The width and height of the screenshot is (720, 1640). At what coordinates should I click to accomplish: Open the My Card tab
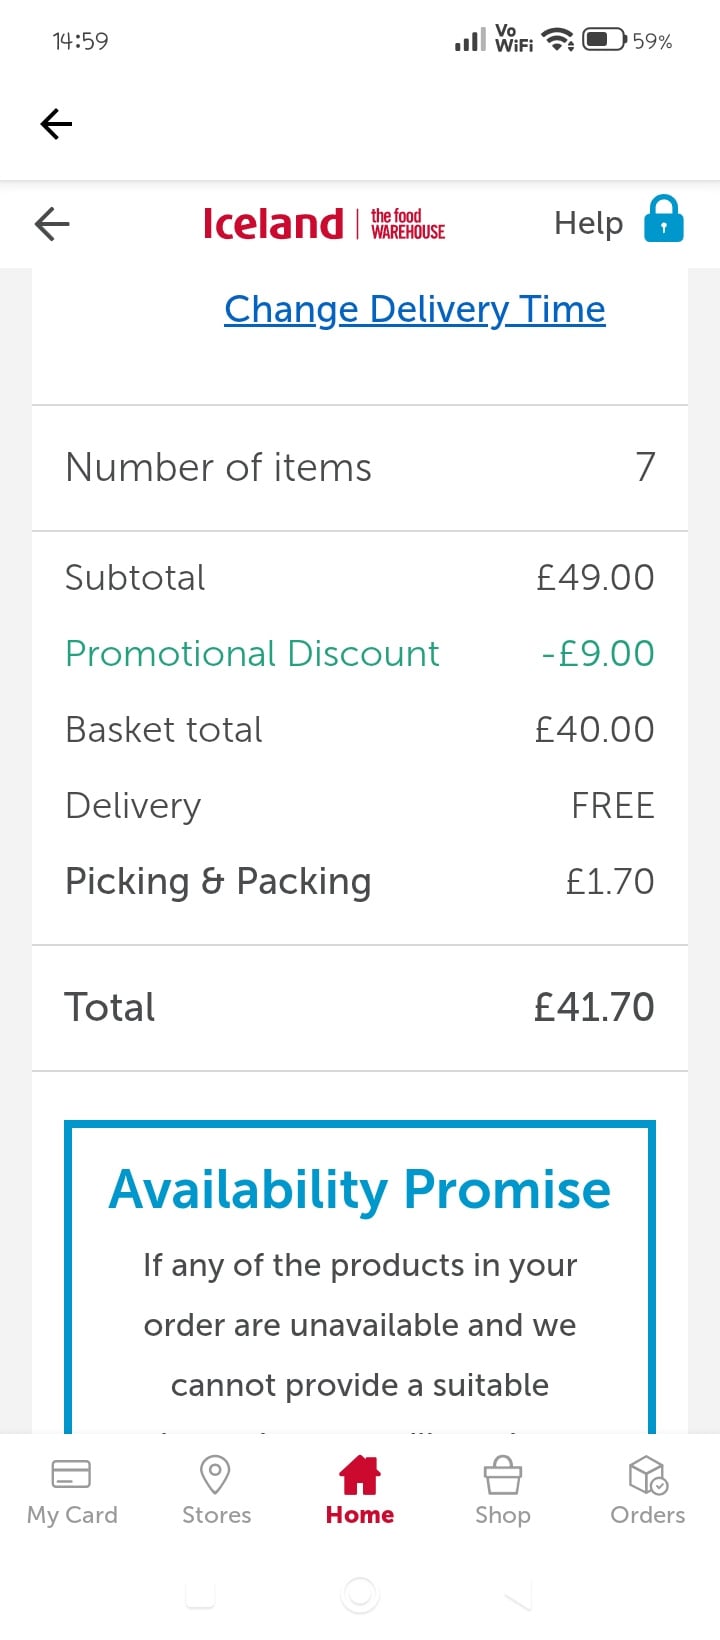pyautogui.click(x=72, y=1490)
